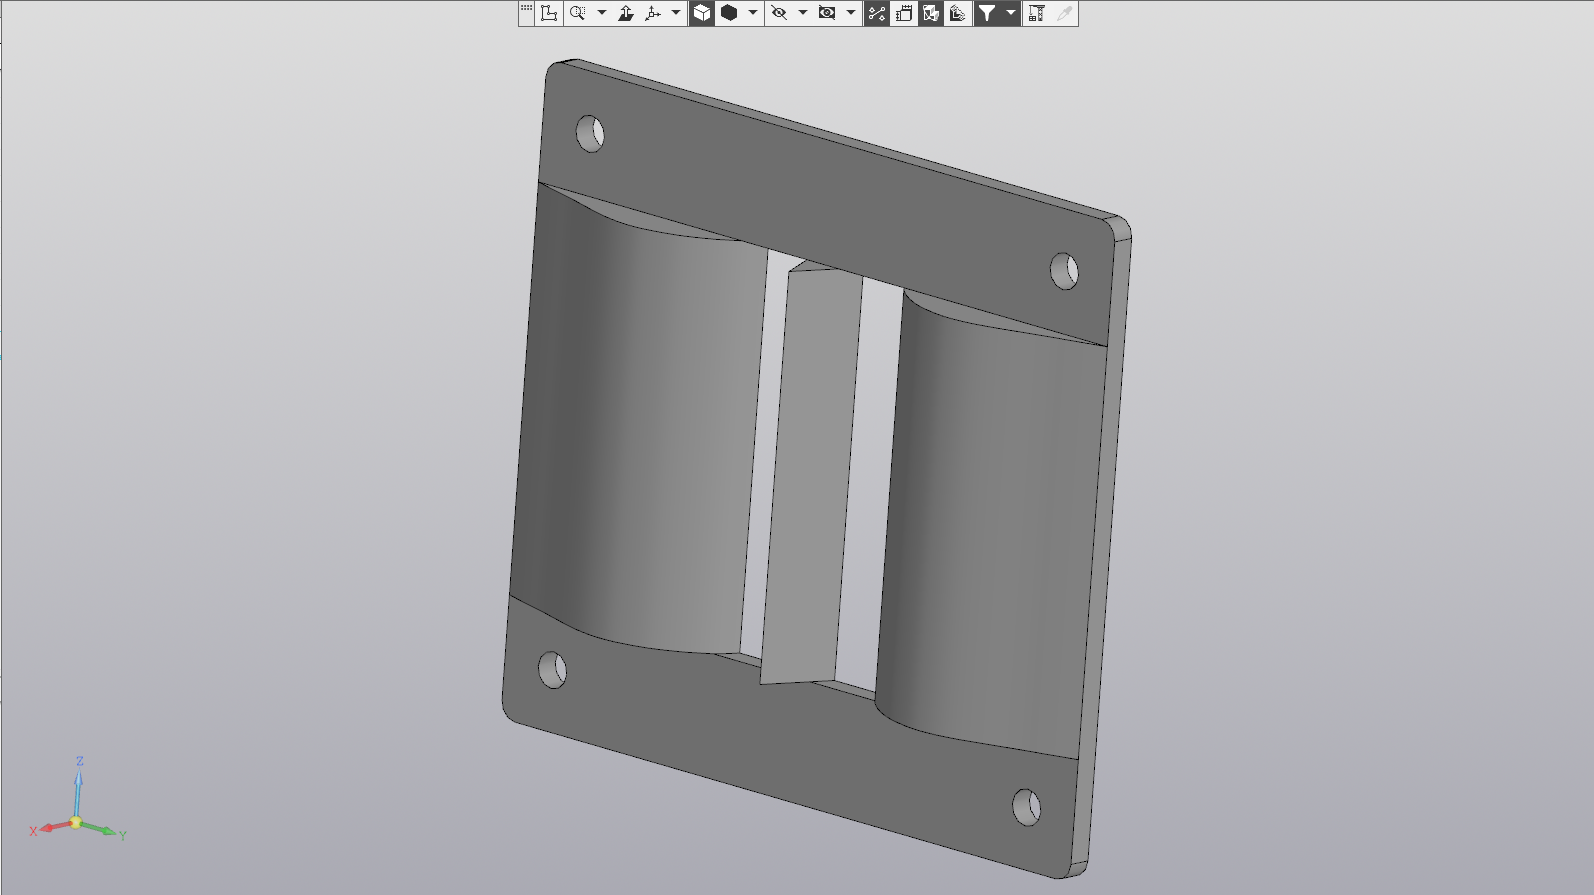Screen dimensions: 1594x895
Task: Open the measurement ruler tool icon
Action: [1037, 13]
